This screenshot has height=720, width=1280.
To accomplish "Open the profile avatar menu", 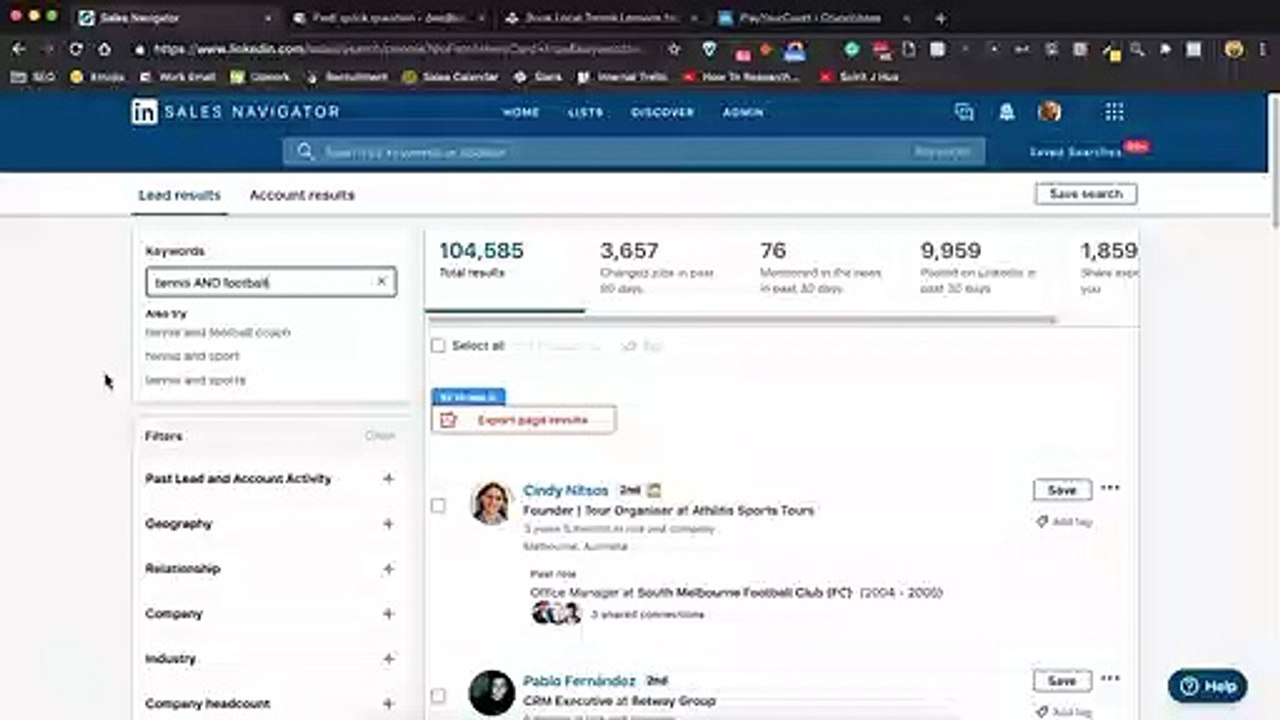I will [1049, 111].
